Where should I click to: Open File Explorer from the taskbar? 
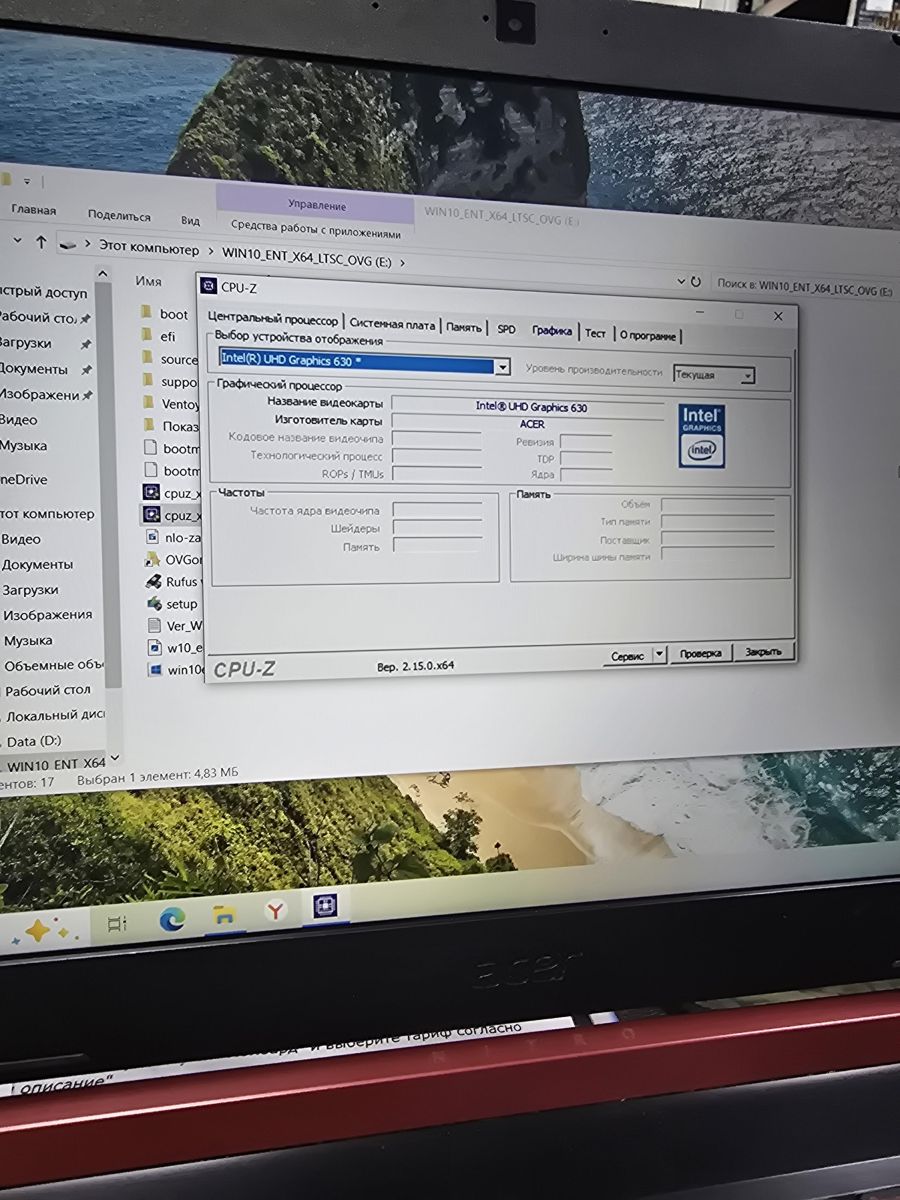224,915
